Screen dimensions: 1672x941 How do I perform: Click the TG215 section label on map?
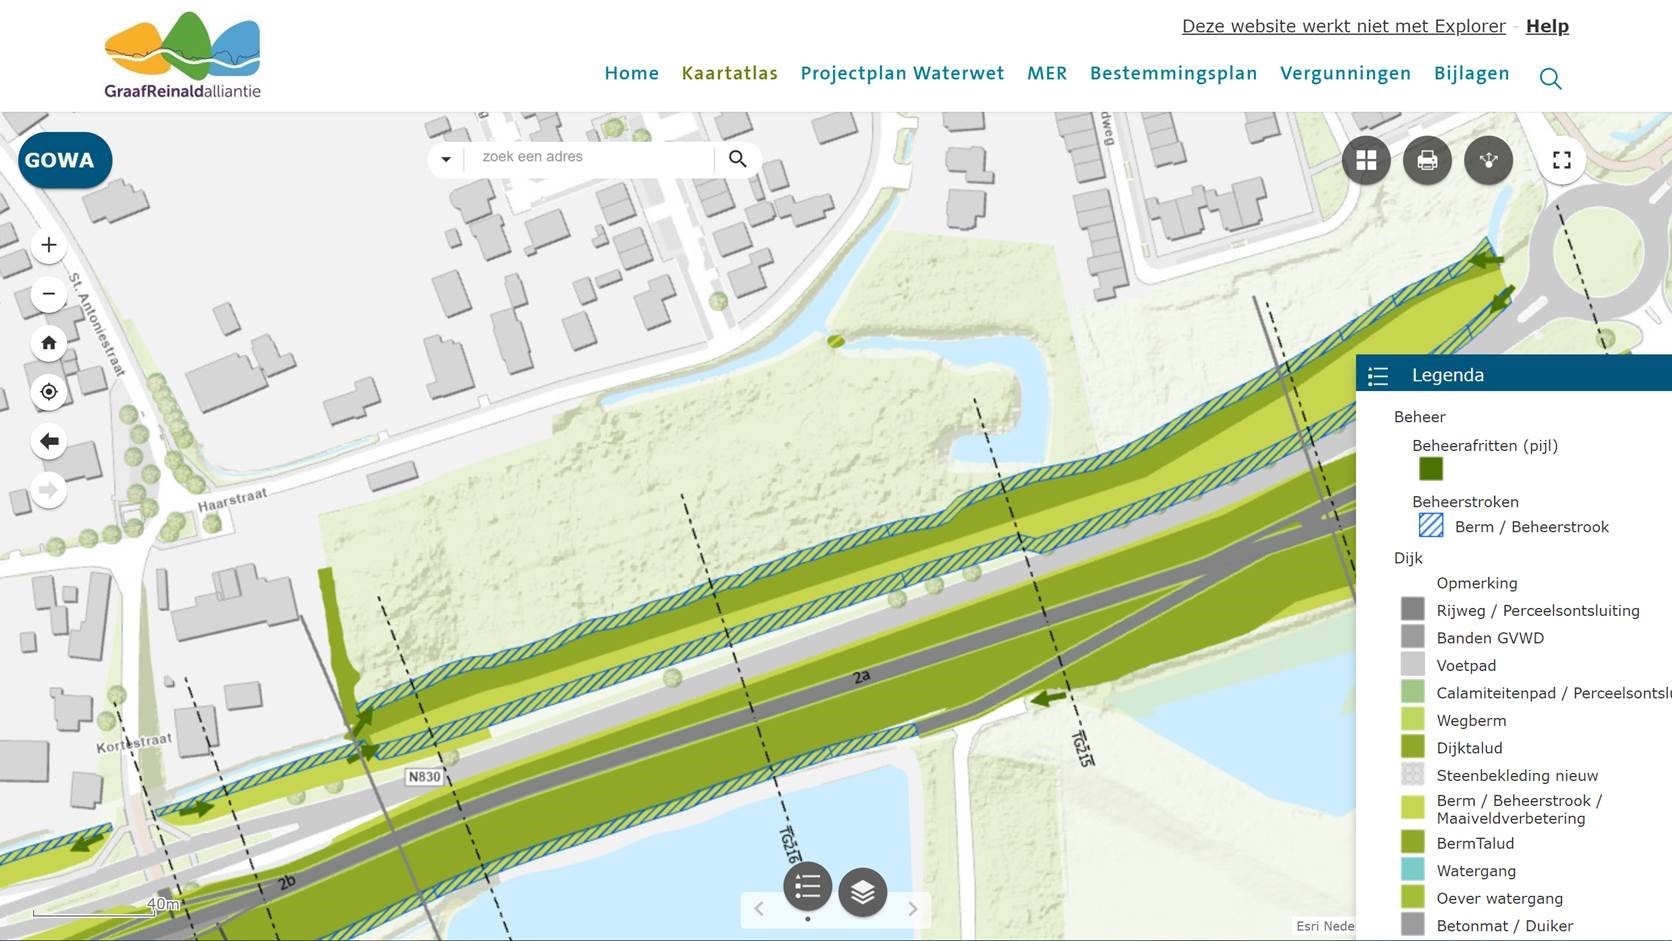coord(1082,748)
